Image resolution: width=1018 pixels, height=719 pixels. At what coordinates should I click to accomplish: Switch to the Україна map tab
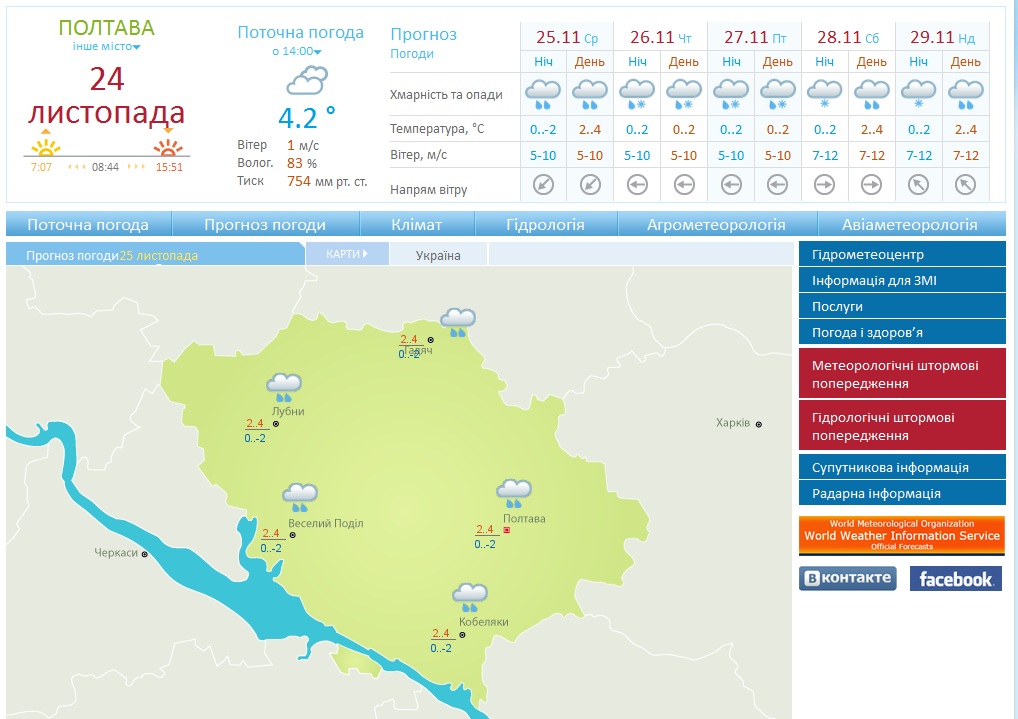pos(438,255)
